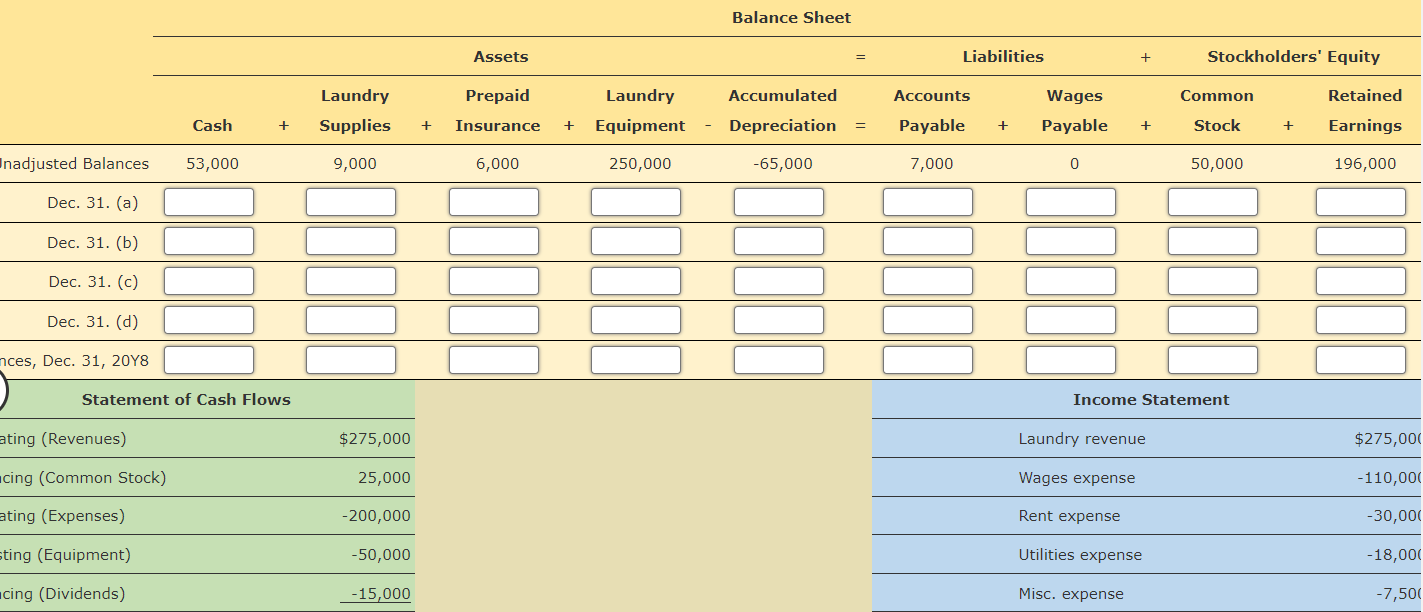Click the Laundry Equipment field in row Dec. 31. (c)
The width and height of the screenshot is (1423, 612).
[636, 280]
